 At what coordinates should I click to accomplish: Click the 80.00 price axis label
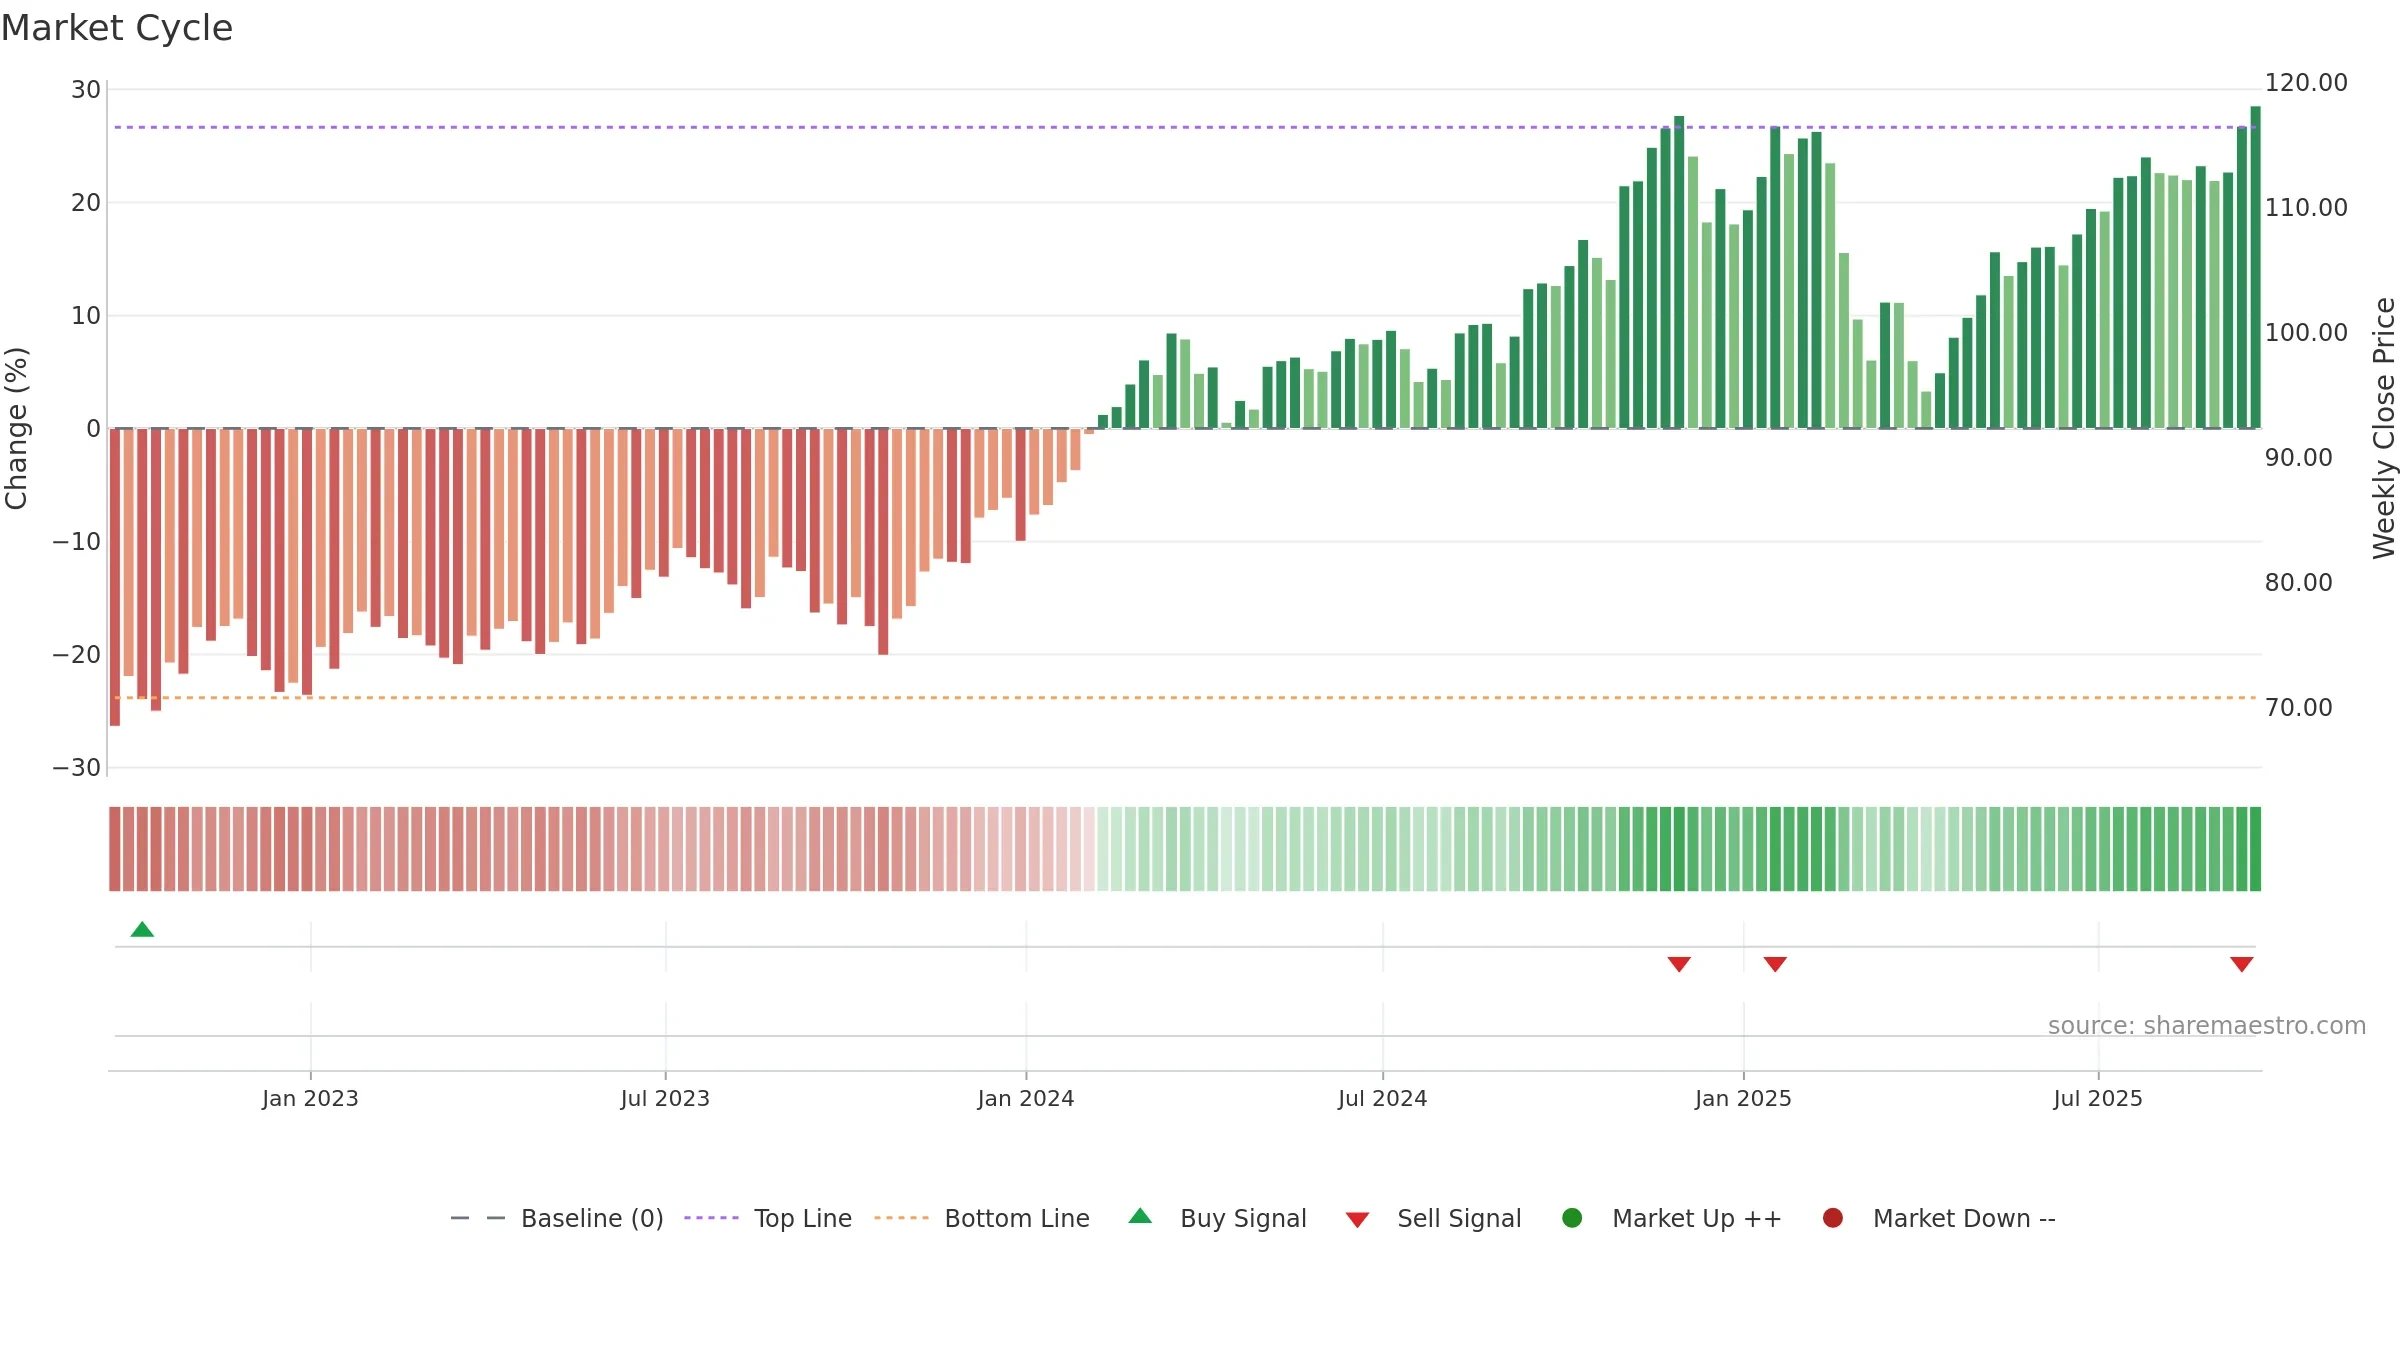coord(2298,583)
